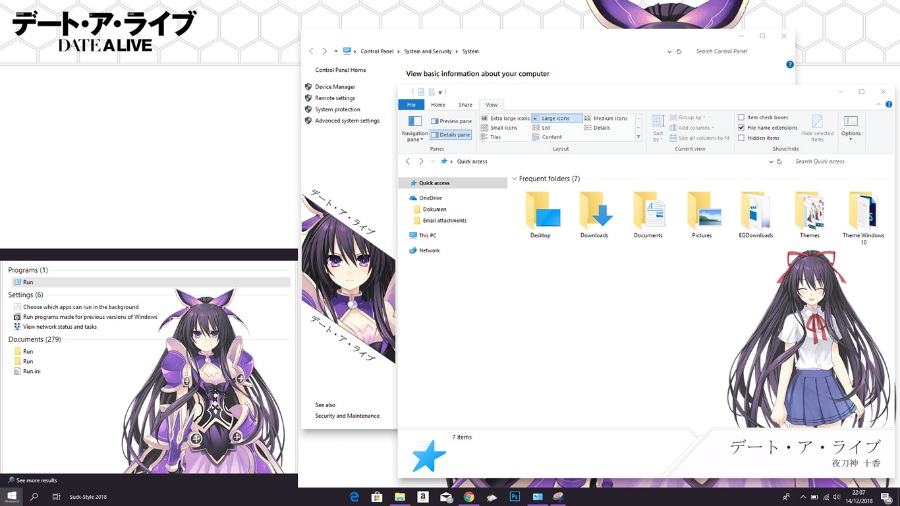900x506 pixels.
Task: Open the Pictures folder icon
Action: 702,215
